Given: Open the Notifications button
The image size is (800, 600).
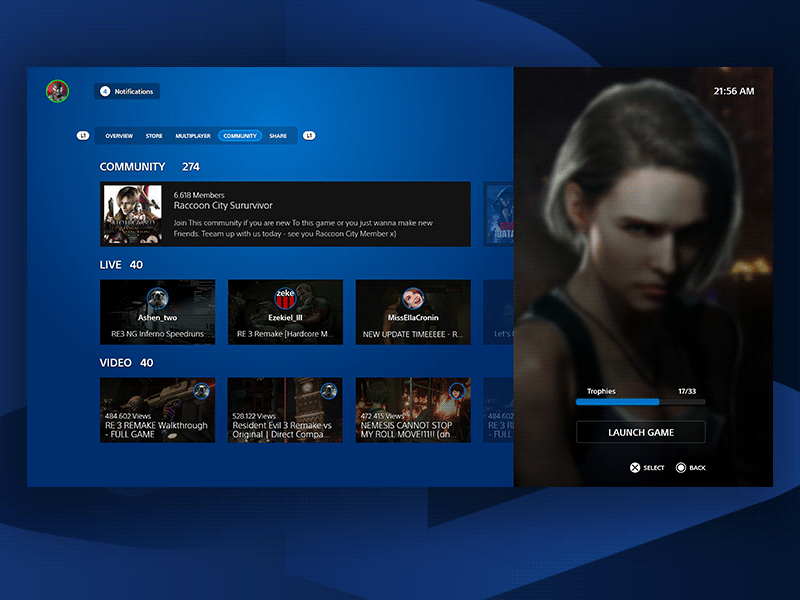Looking at the screenshot, I should 127,91.
